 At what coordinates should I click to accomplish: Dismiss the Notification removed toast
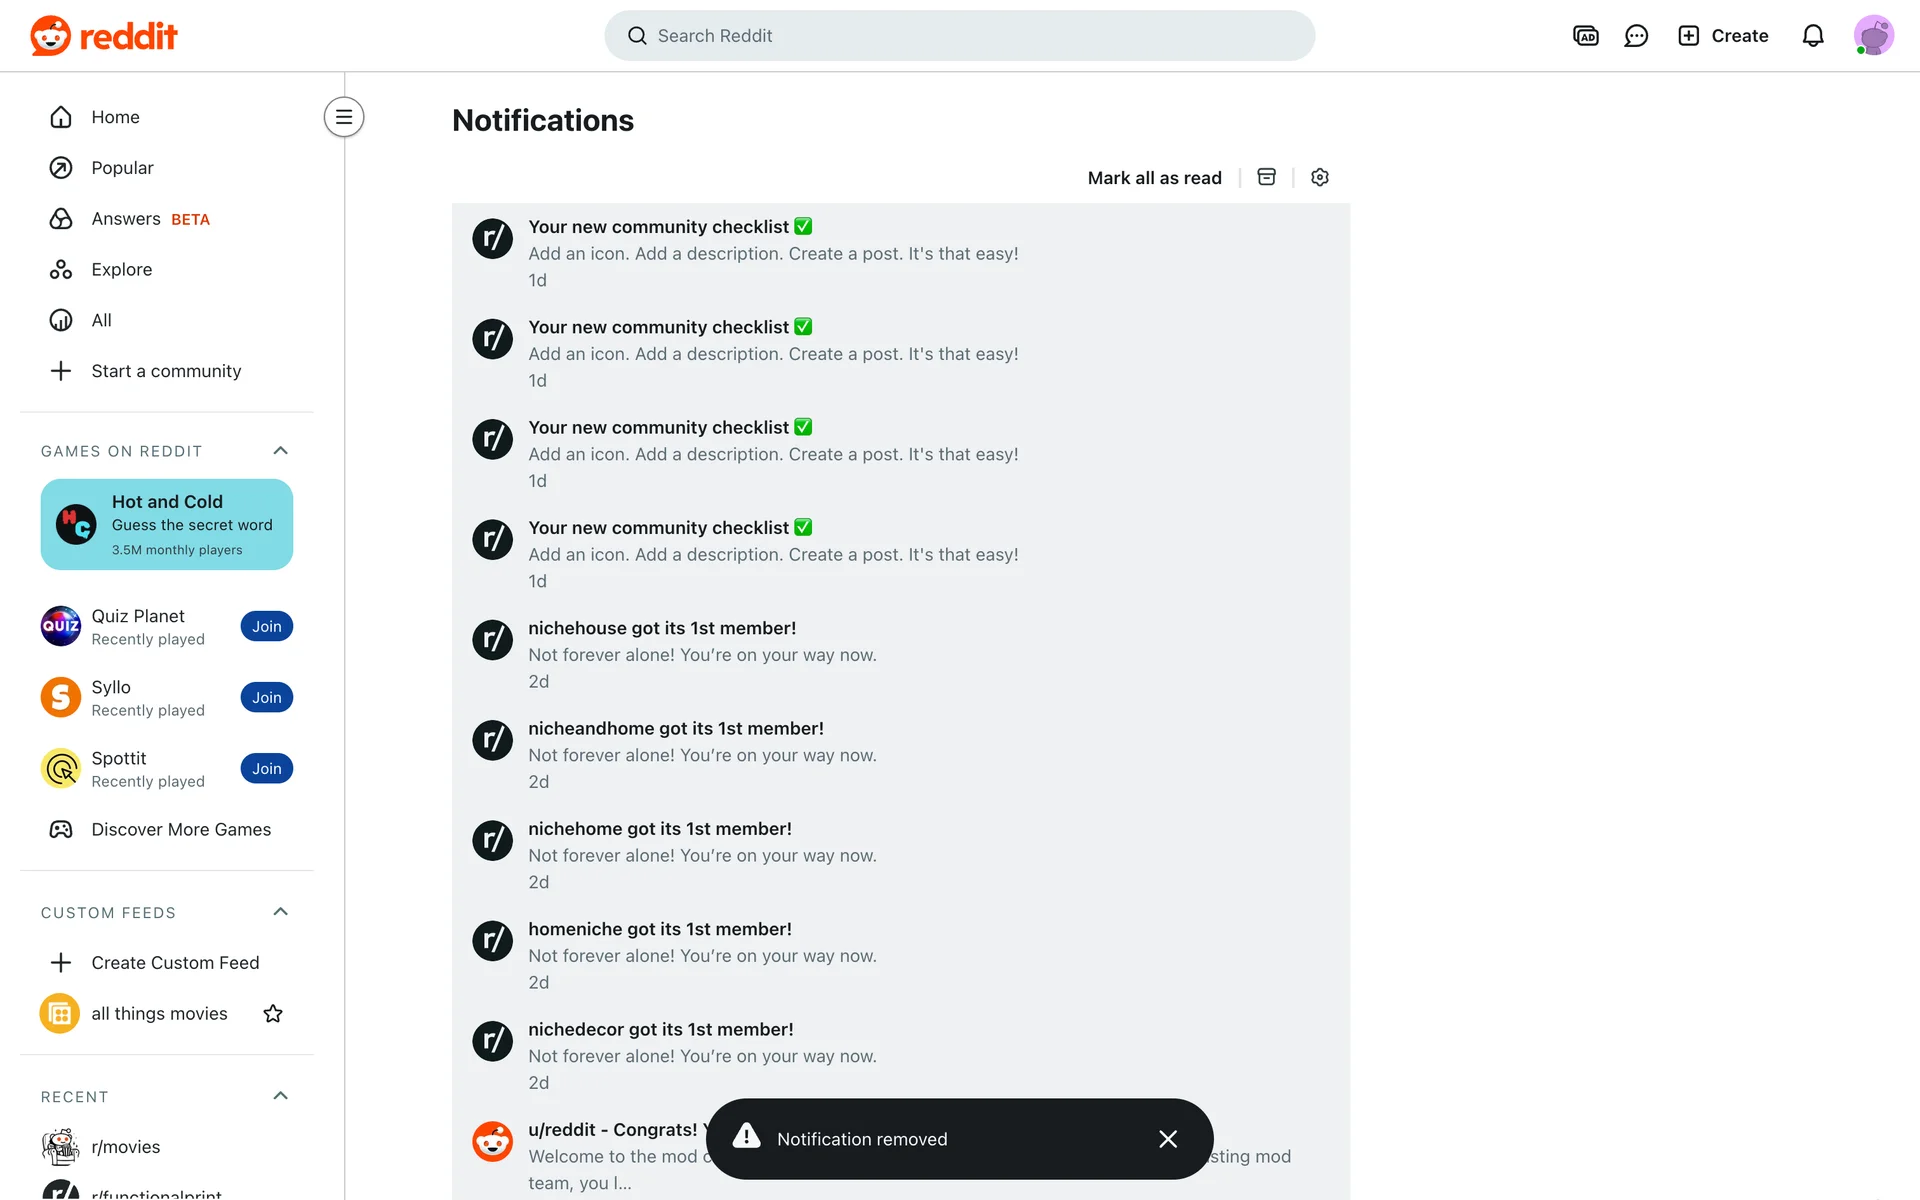coord(1168,1139)
